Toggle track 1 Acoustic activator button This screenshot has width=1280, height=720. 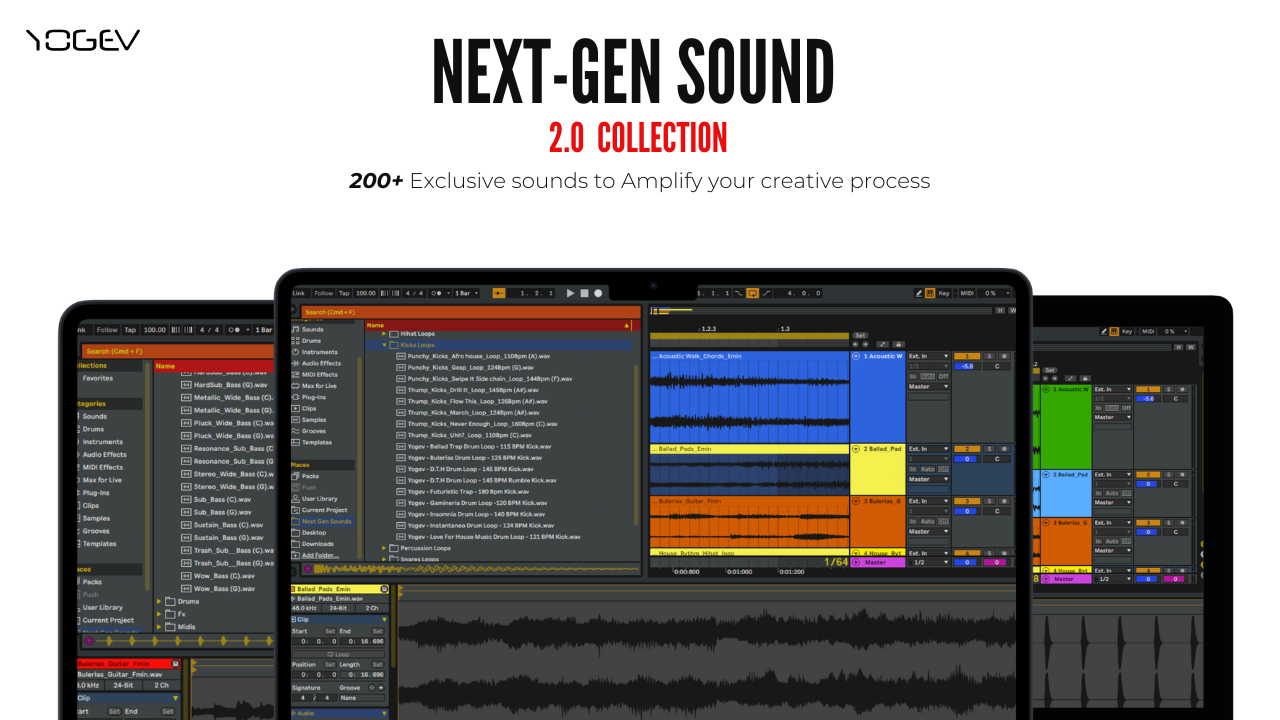(x=967, y=356)
